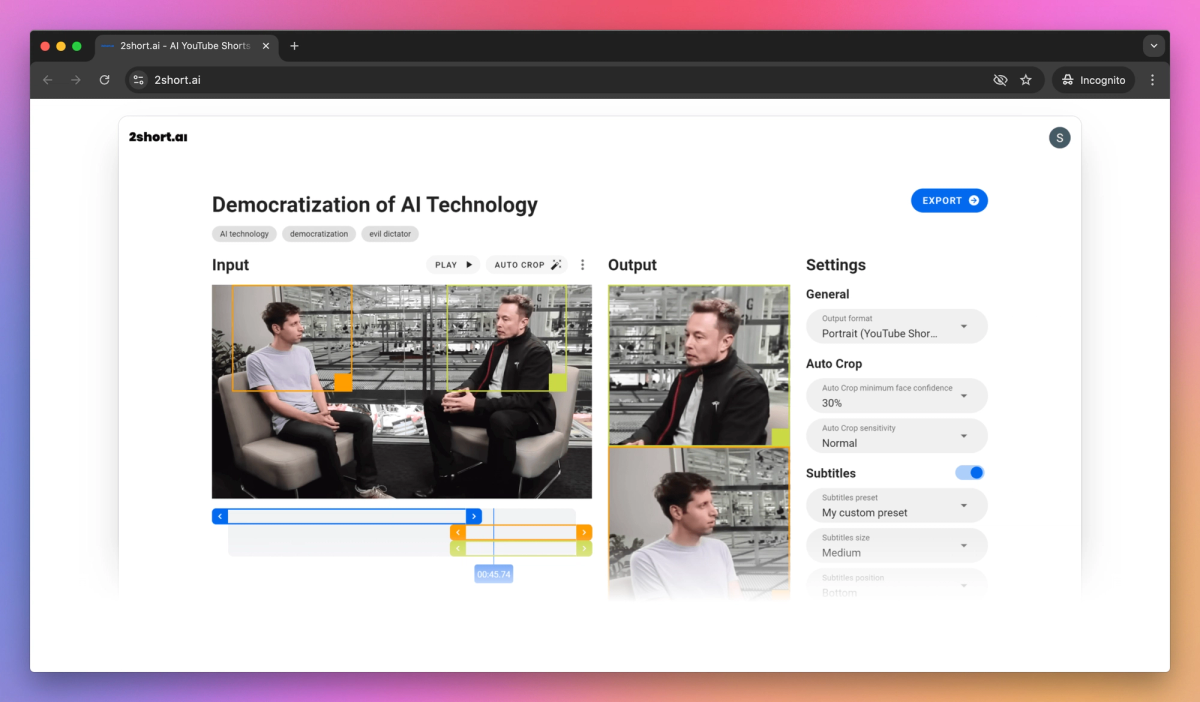The height and width of the screenshot is (702, 1200).
Task: Click the AI technology tag
Action: click(x=244, y=234)
